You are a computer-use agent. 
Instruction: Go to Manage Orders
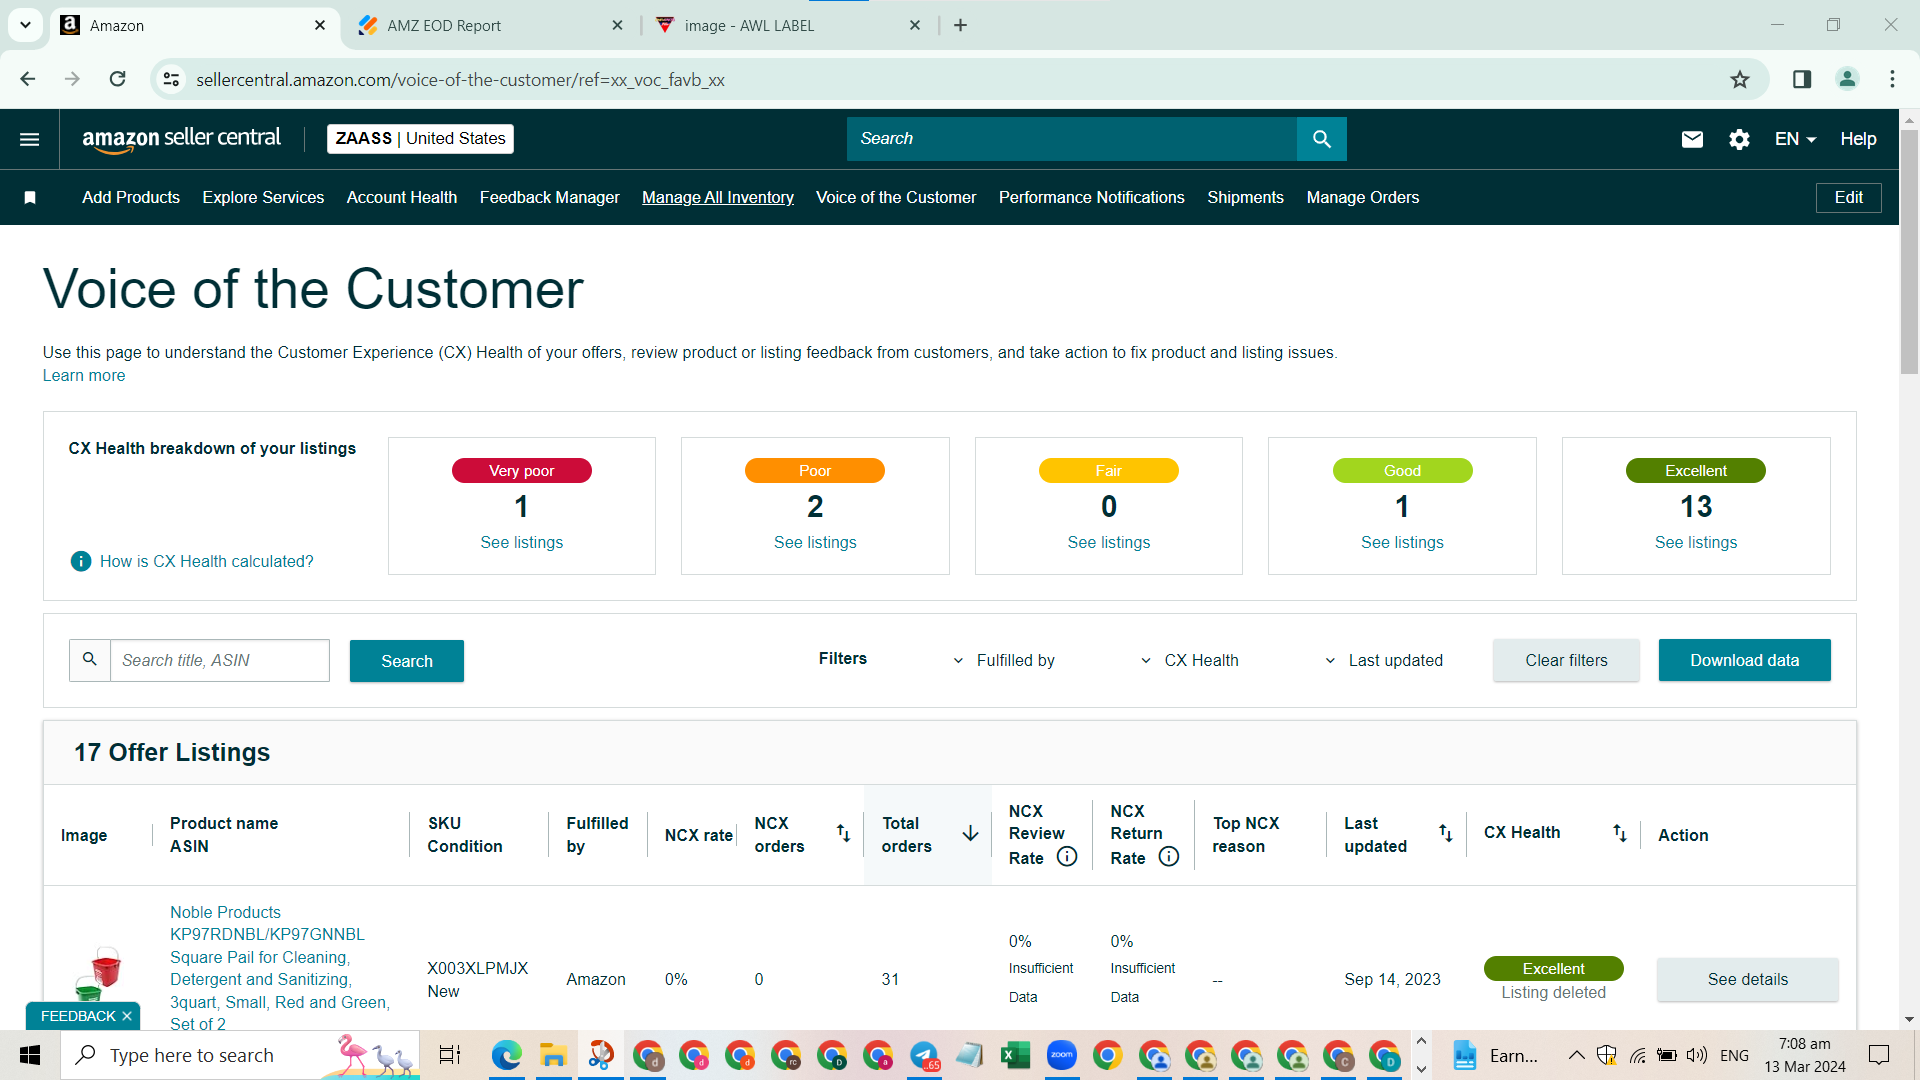click(x=1363, y=198)
